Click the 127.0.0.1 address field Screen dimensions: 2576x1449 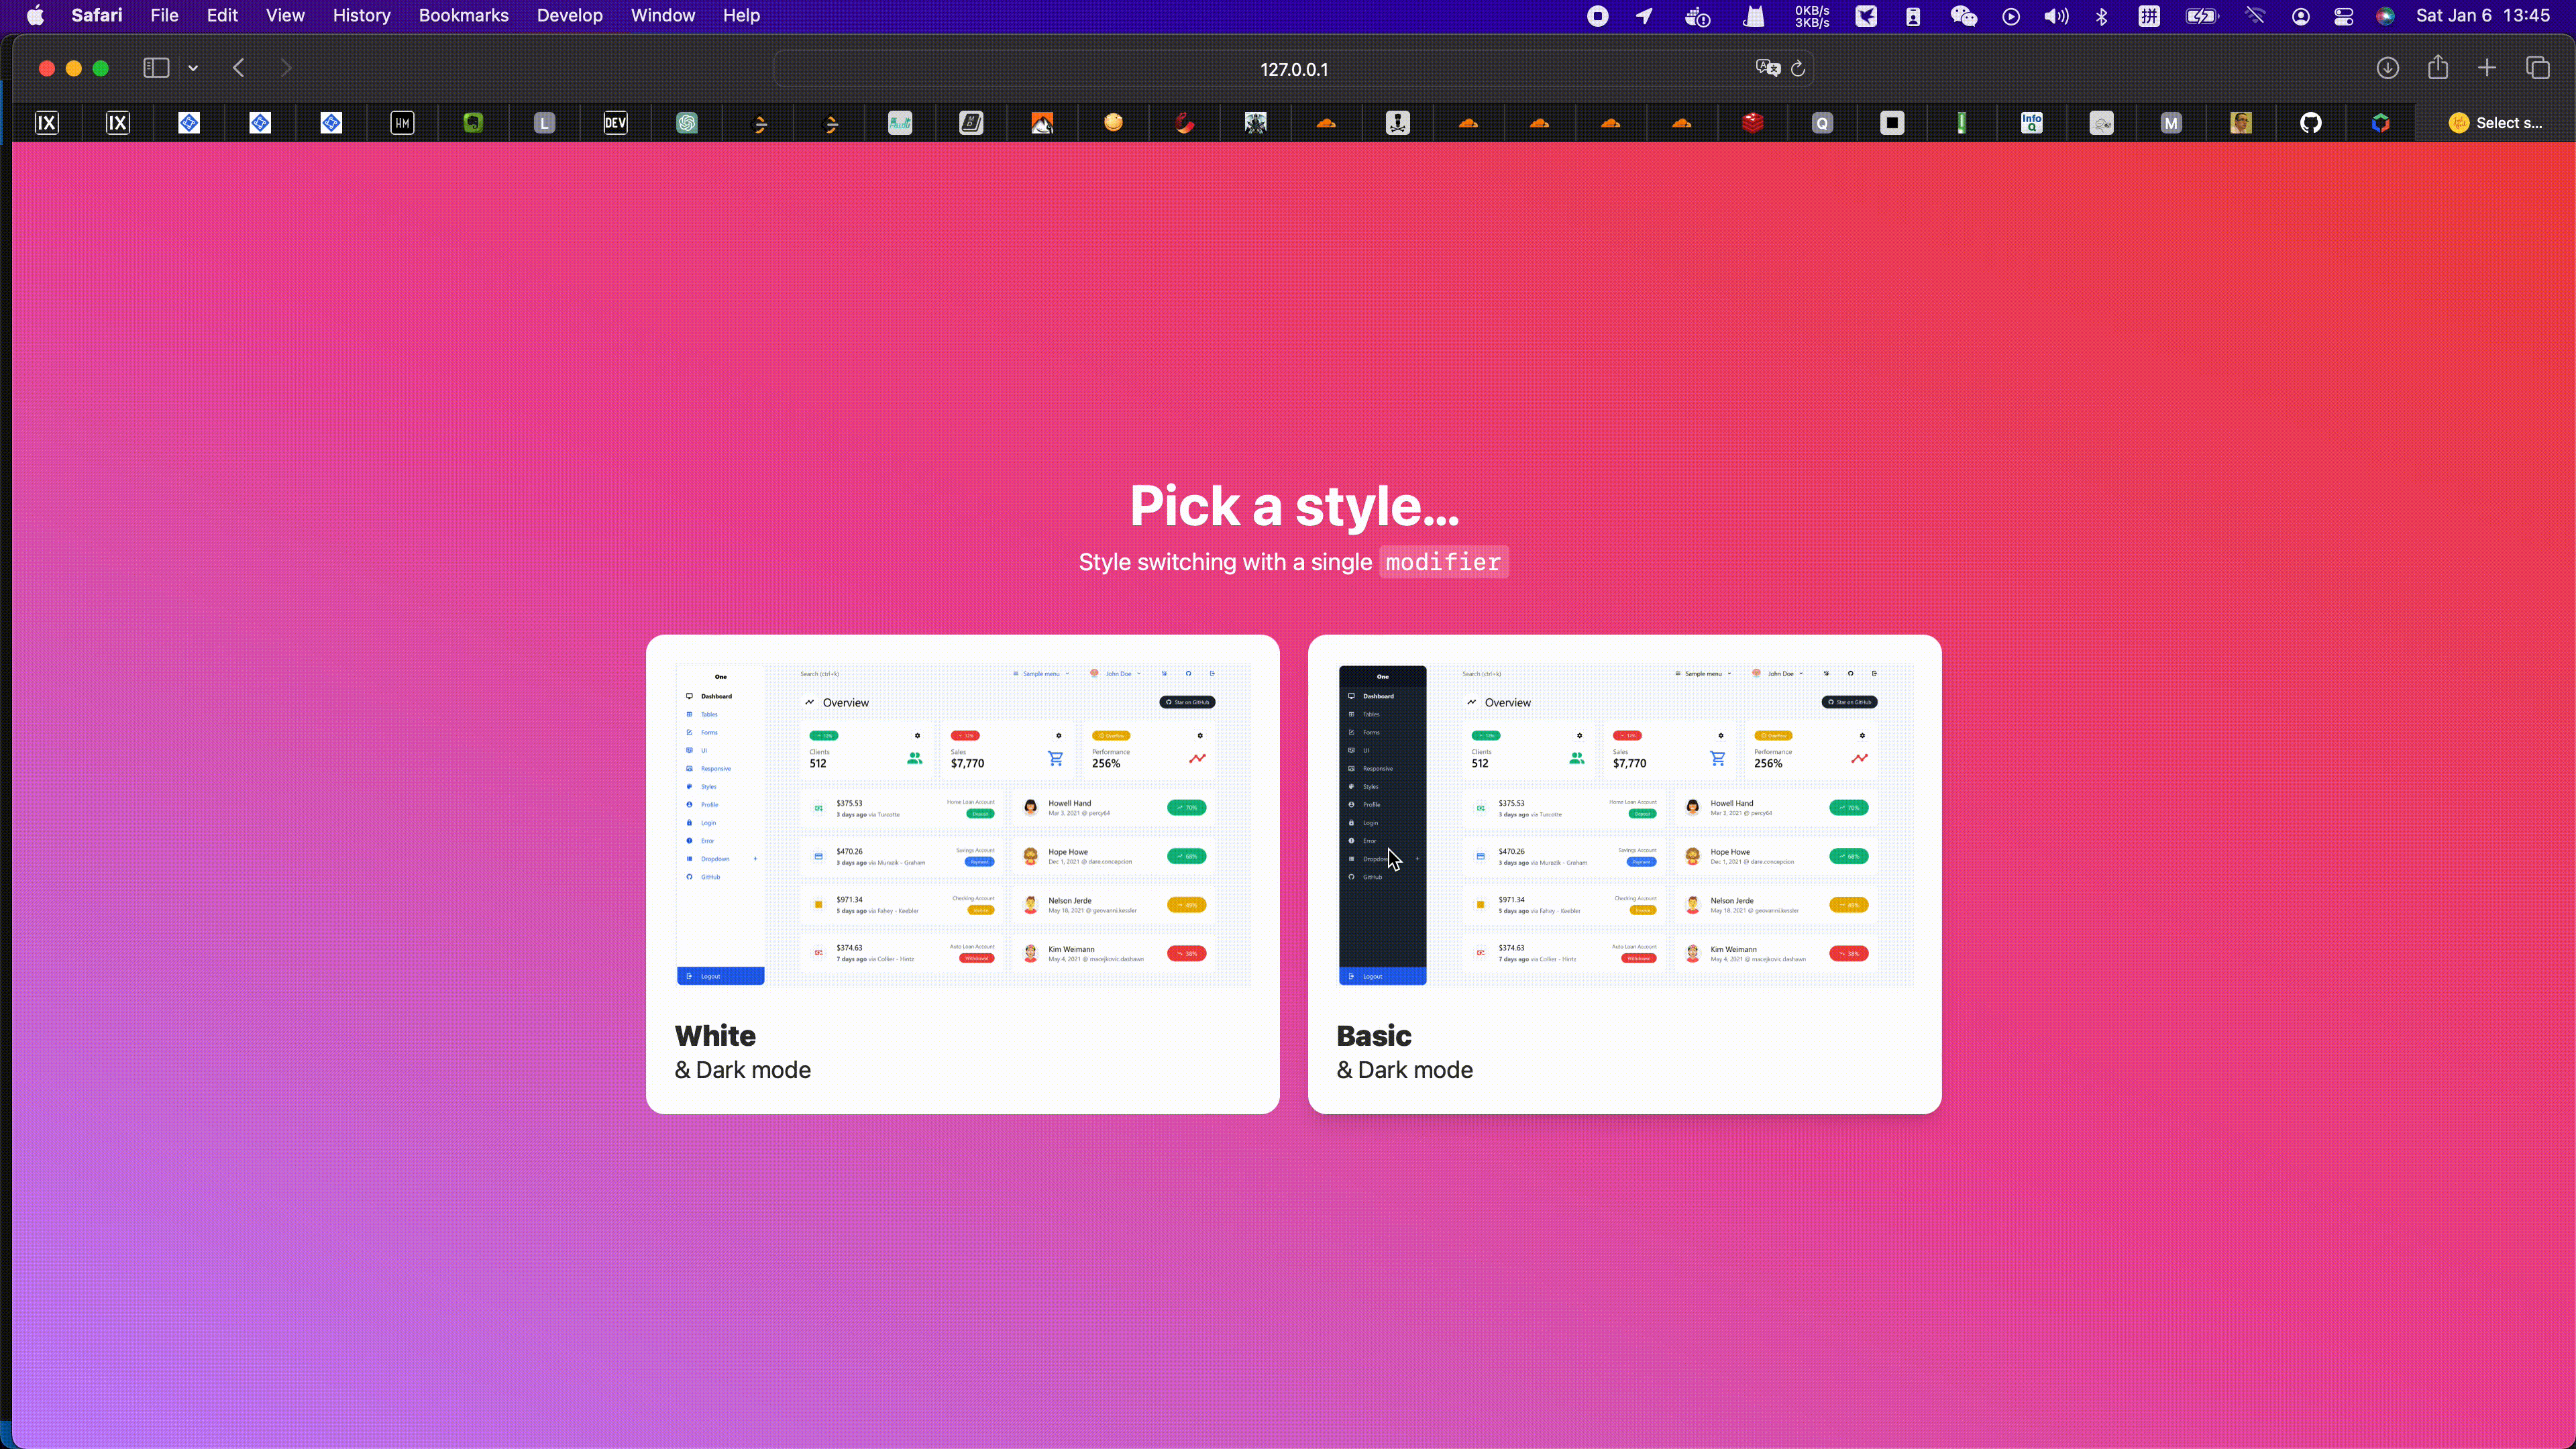[1292, 69]
